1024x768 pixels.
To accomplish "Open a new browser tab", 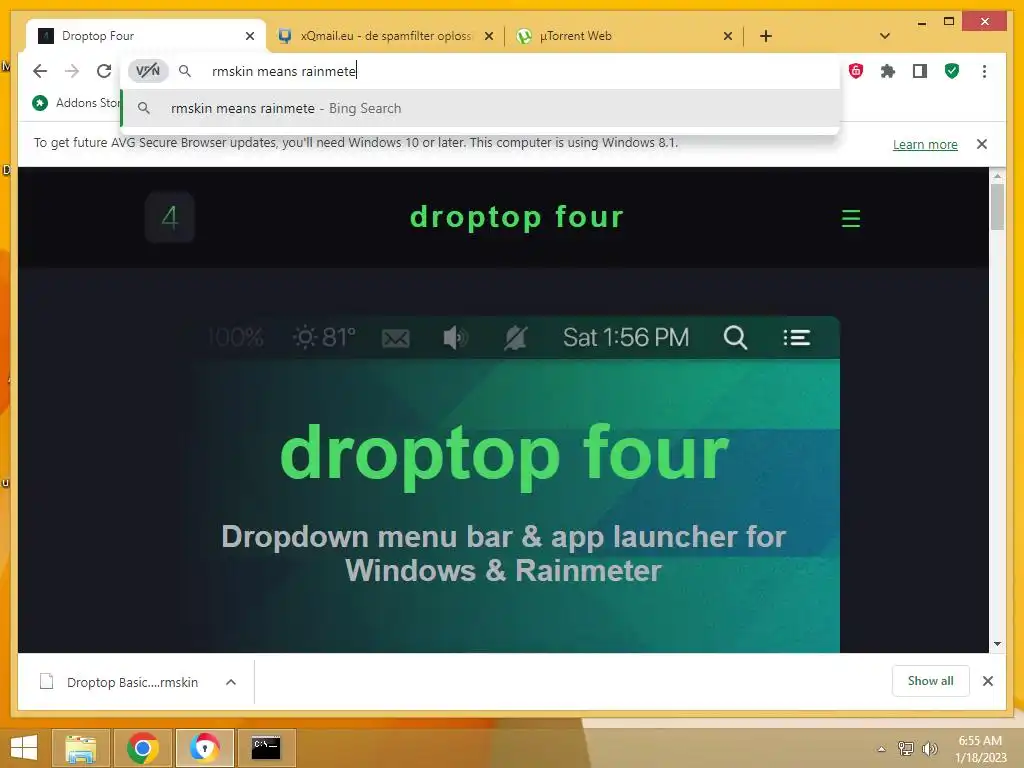I will click(x=766, y=36).
